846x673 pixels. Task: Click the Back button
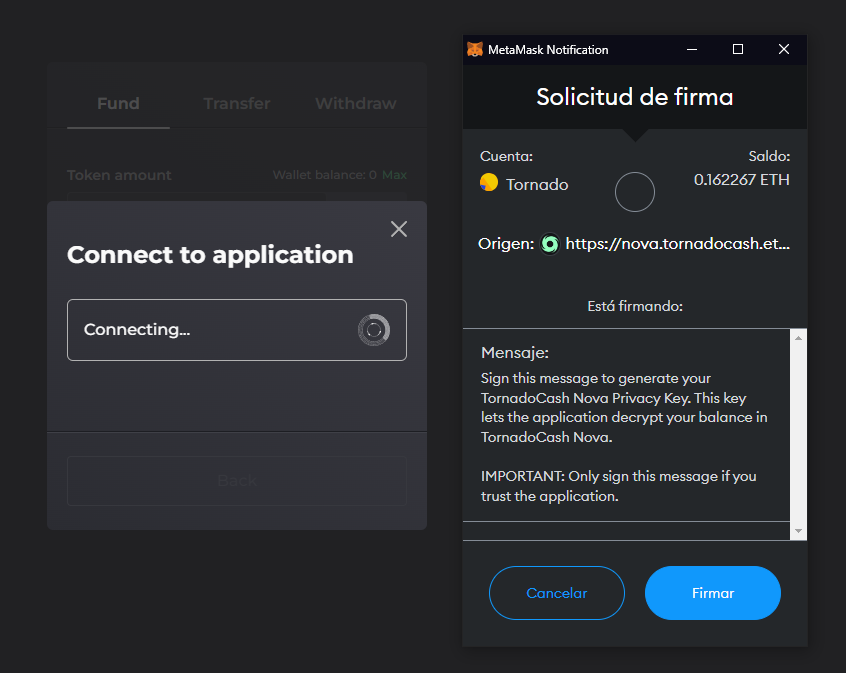(x=236, y=480)
